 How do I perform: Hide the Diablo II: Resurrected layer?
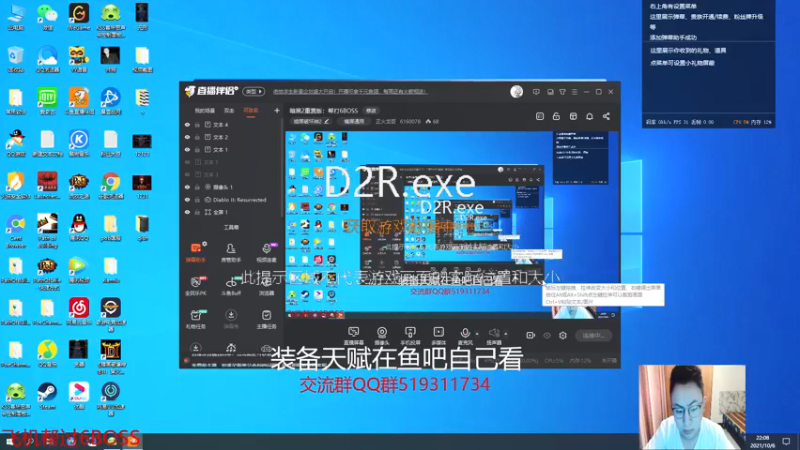click(187, 199)
